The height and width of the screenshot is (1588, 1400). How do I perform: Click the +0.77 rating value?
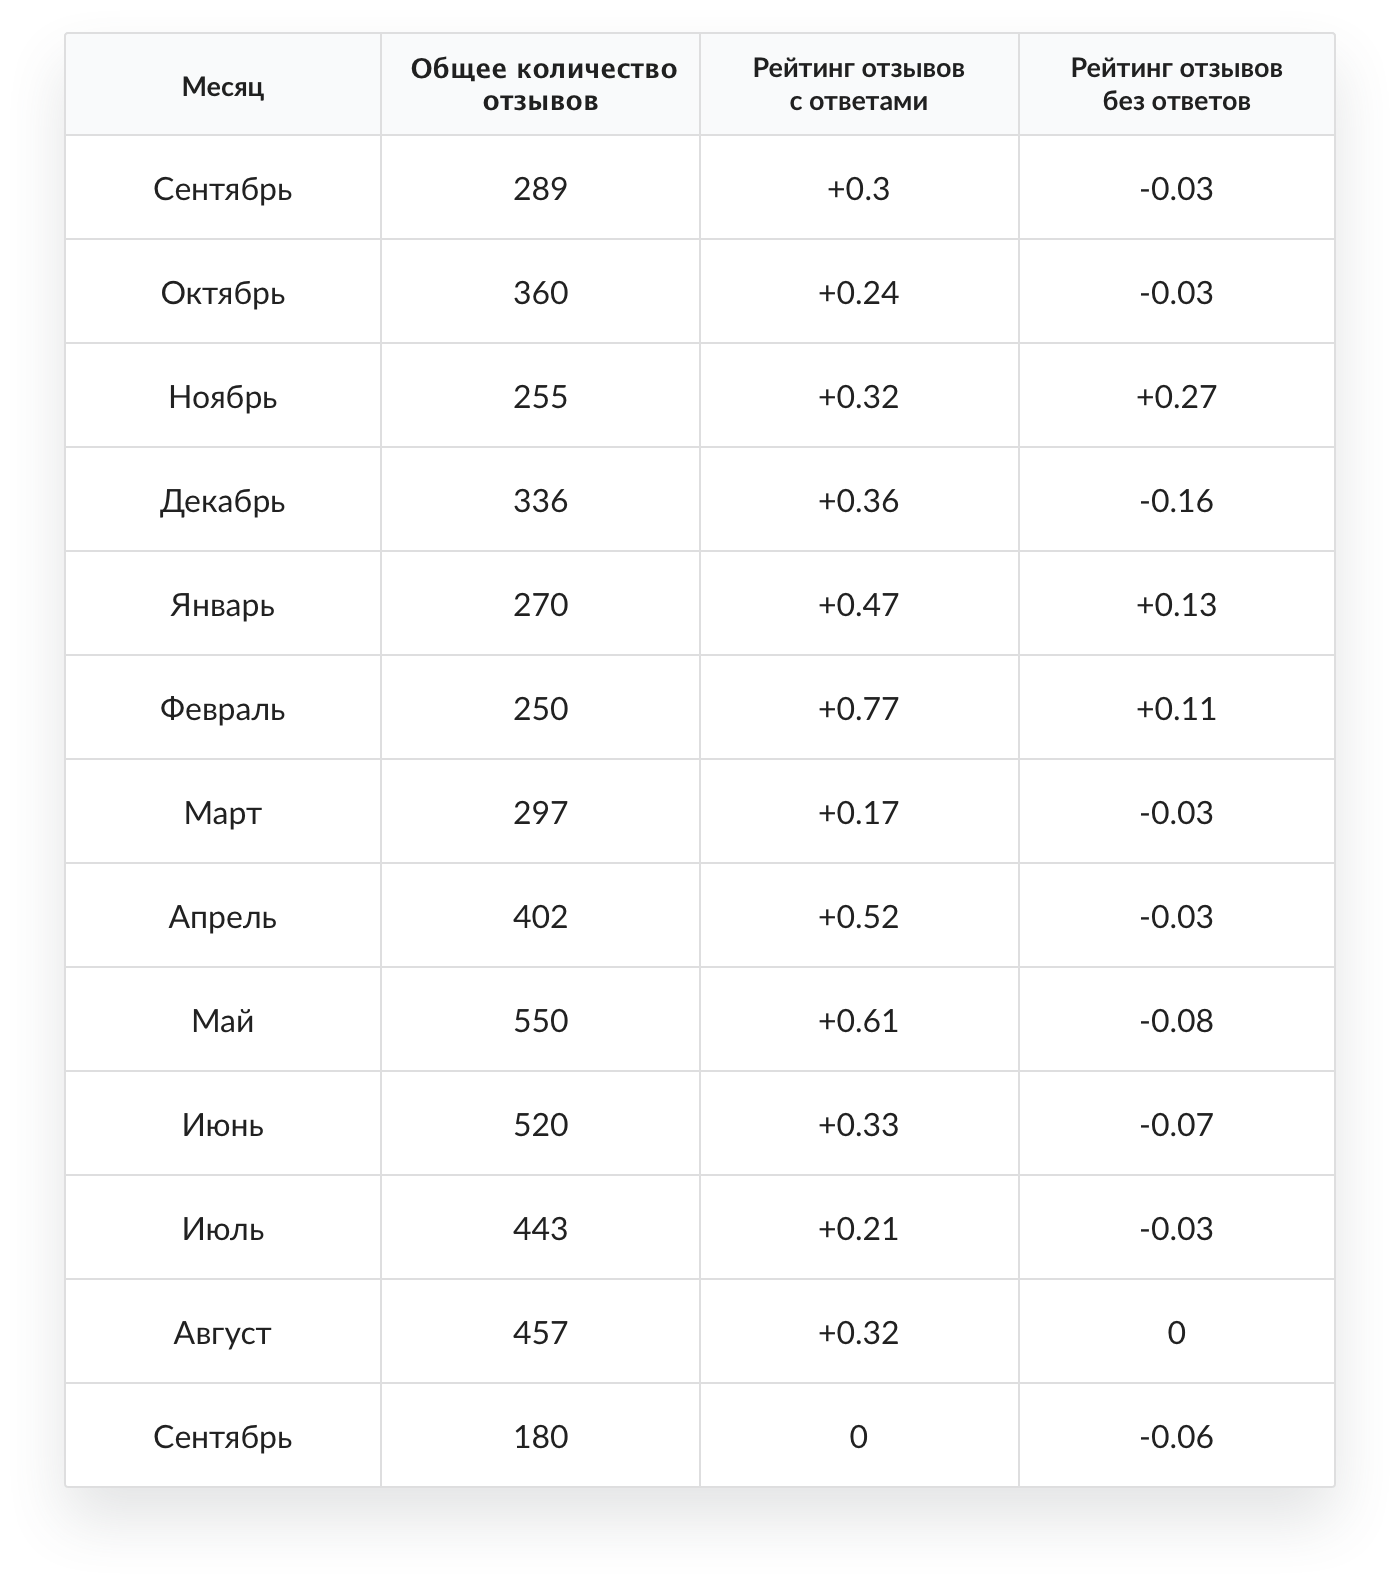click(858, 709)
